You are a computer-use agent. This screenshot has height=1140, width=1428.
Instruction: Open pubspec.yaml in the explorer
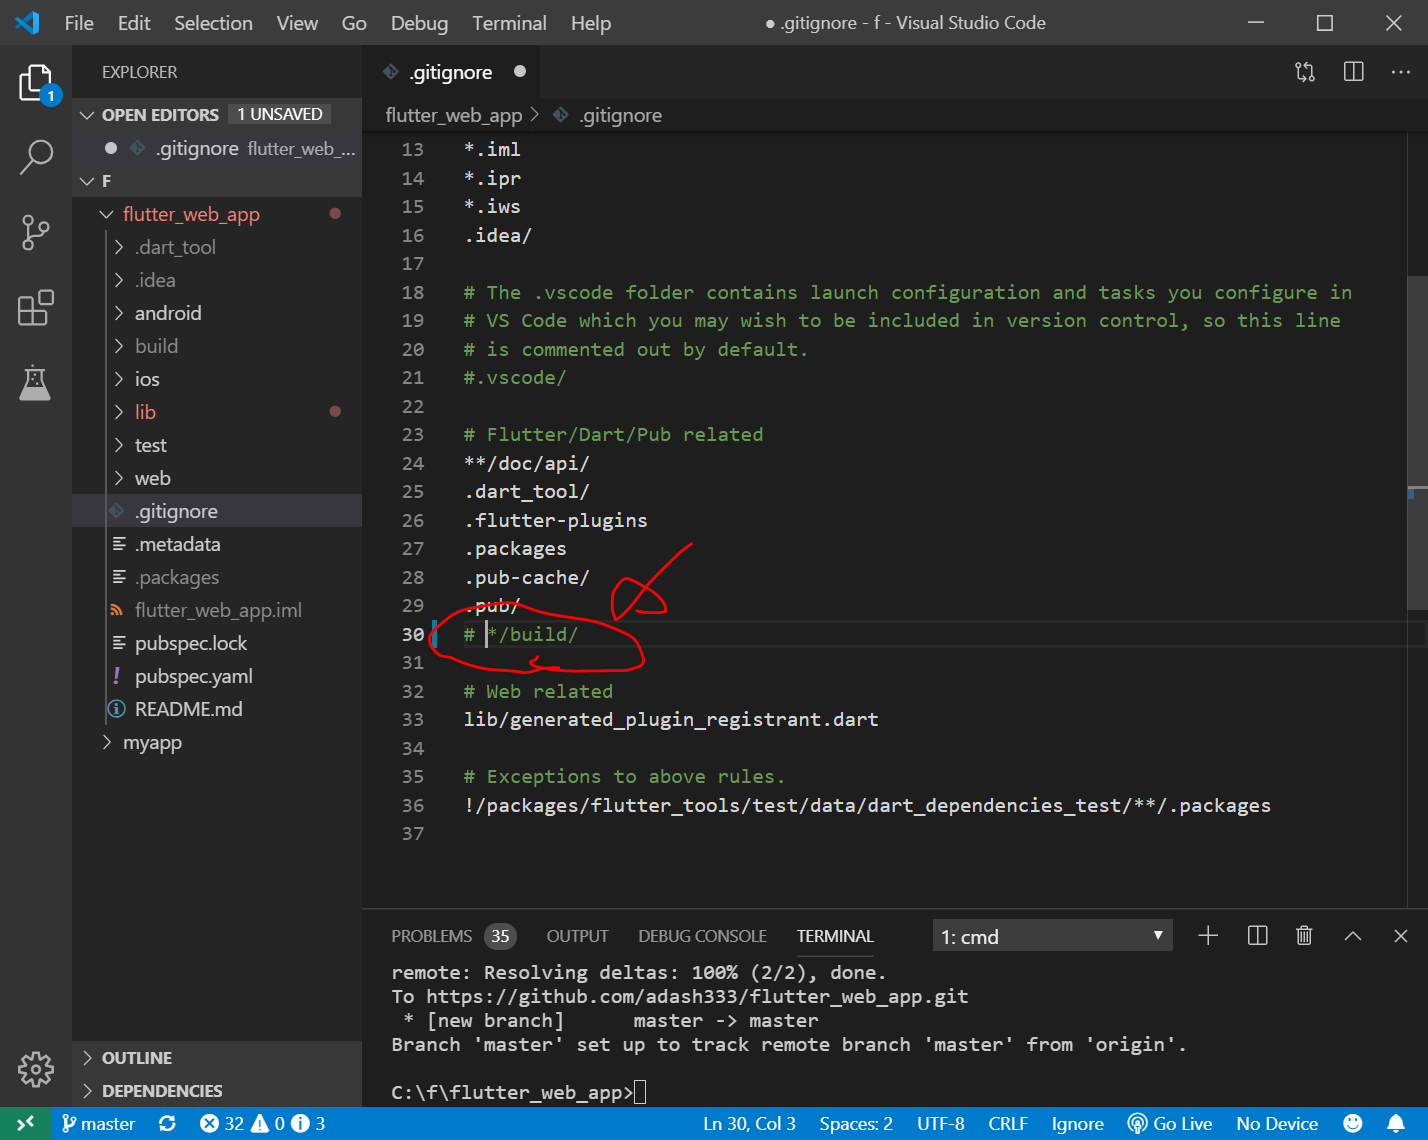click(x=193, y=677)
